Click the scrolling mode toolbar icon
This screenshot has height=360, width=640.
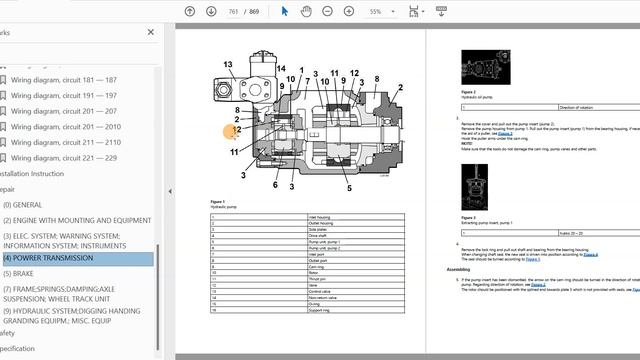(441, 11)
